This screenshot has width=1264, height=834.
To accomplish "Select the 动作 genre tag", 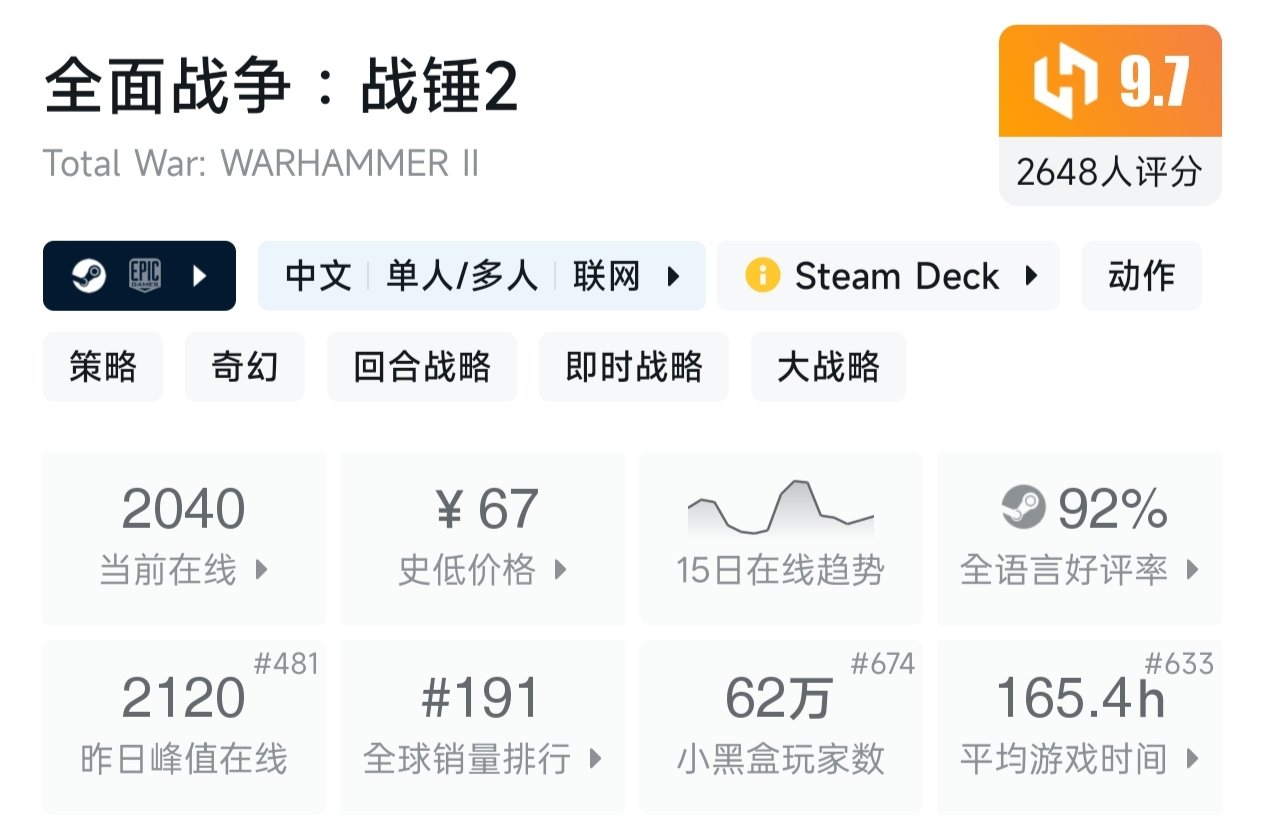I will 1141,276.
